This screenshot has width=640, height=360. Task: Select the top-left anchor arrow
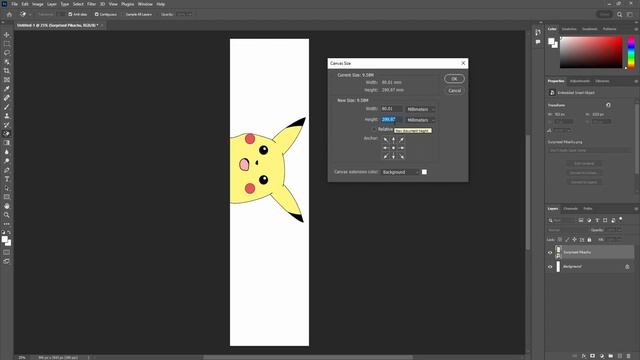click(x=386, y=140)
